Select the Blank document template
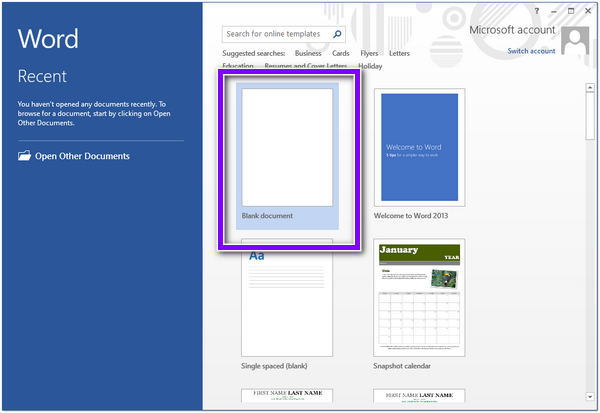Viewport: 600px width, 413px height. (287, 156)
